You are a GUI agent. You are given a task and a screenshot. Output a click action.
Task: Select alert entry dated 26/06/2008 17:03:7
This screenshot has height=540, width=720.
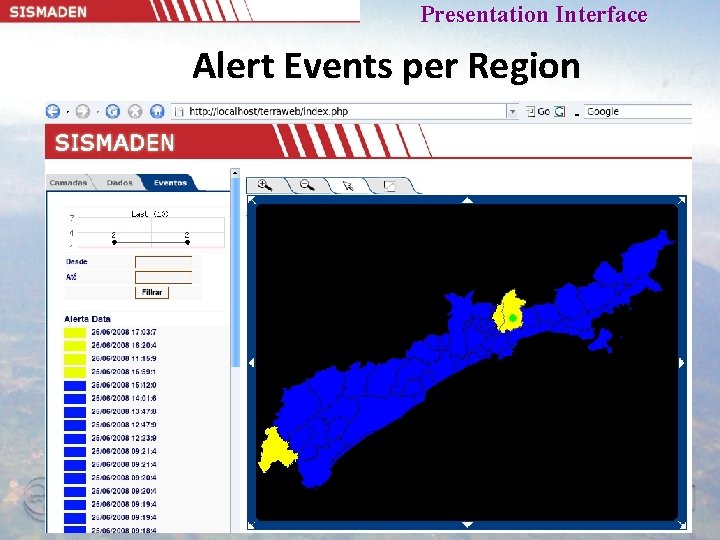pyautogui.click(x=124, y=332)
